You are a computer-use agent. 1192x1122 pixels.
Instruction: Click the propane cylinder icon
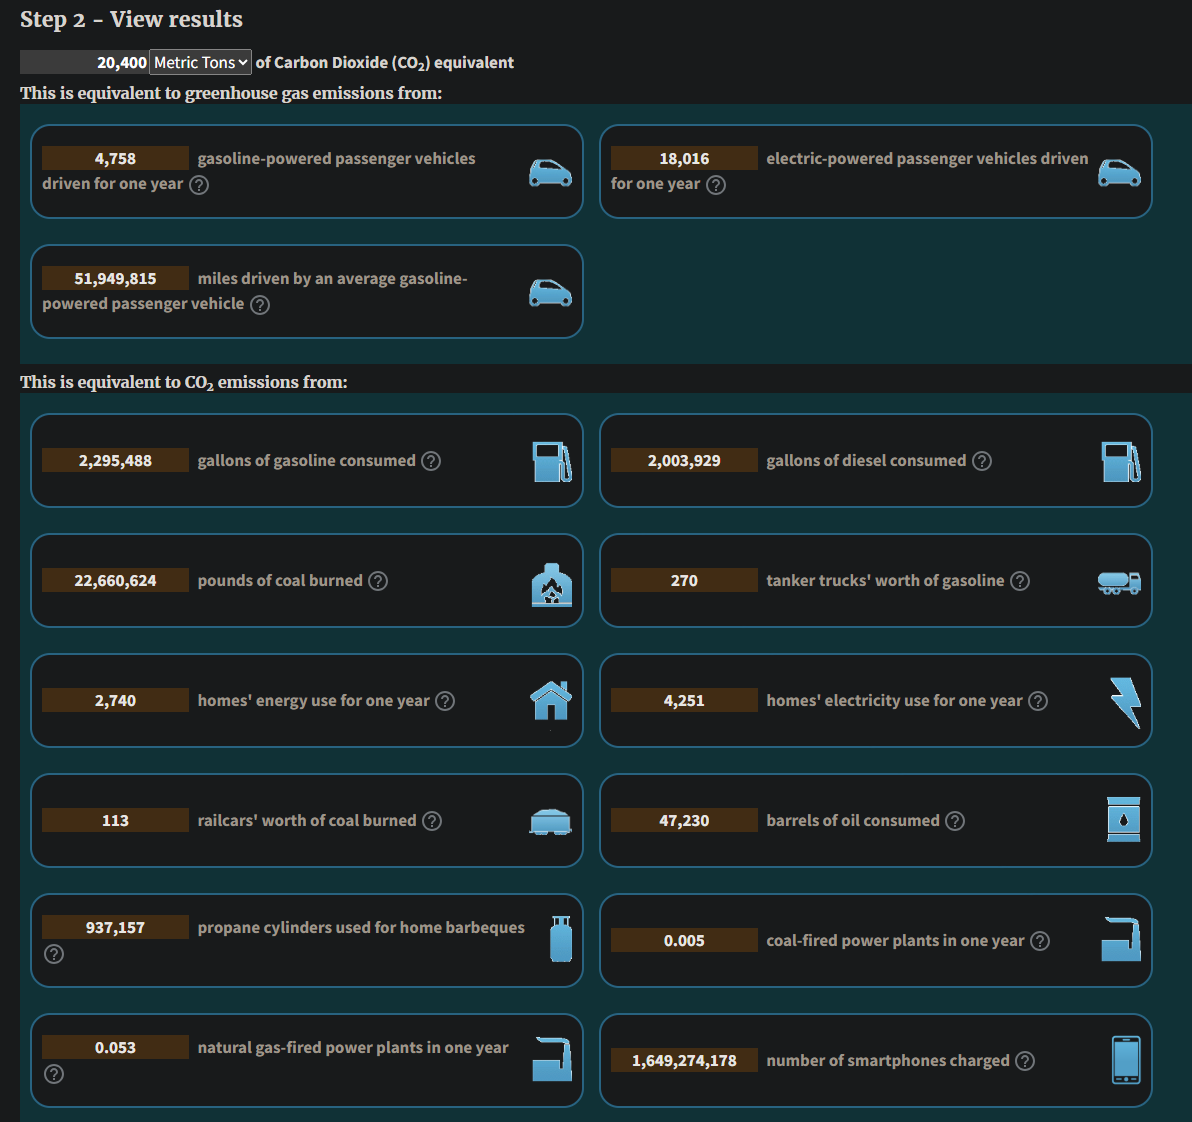pos(561,939)
